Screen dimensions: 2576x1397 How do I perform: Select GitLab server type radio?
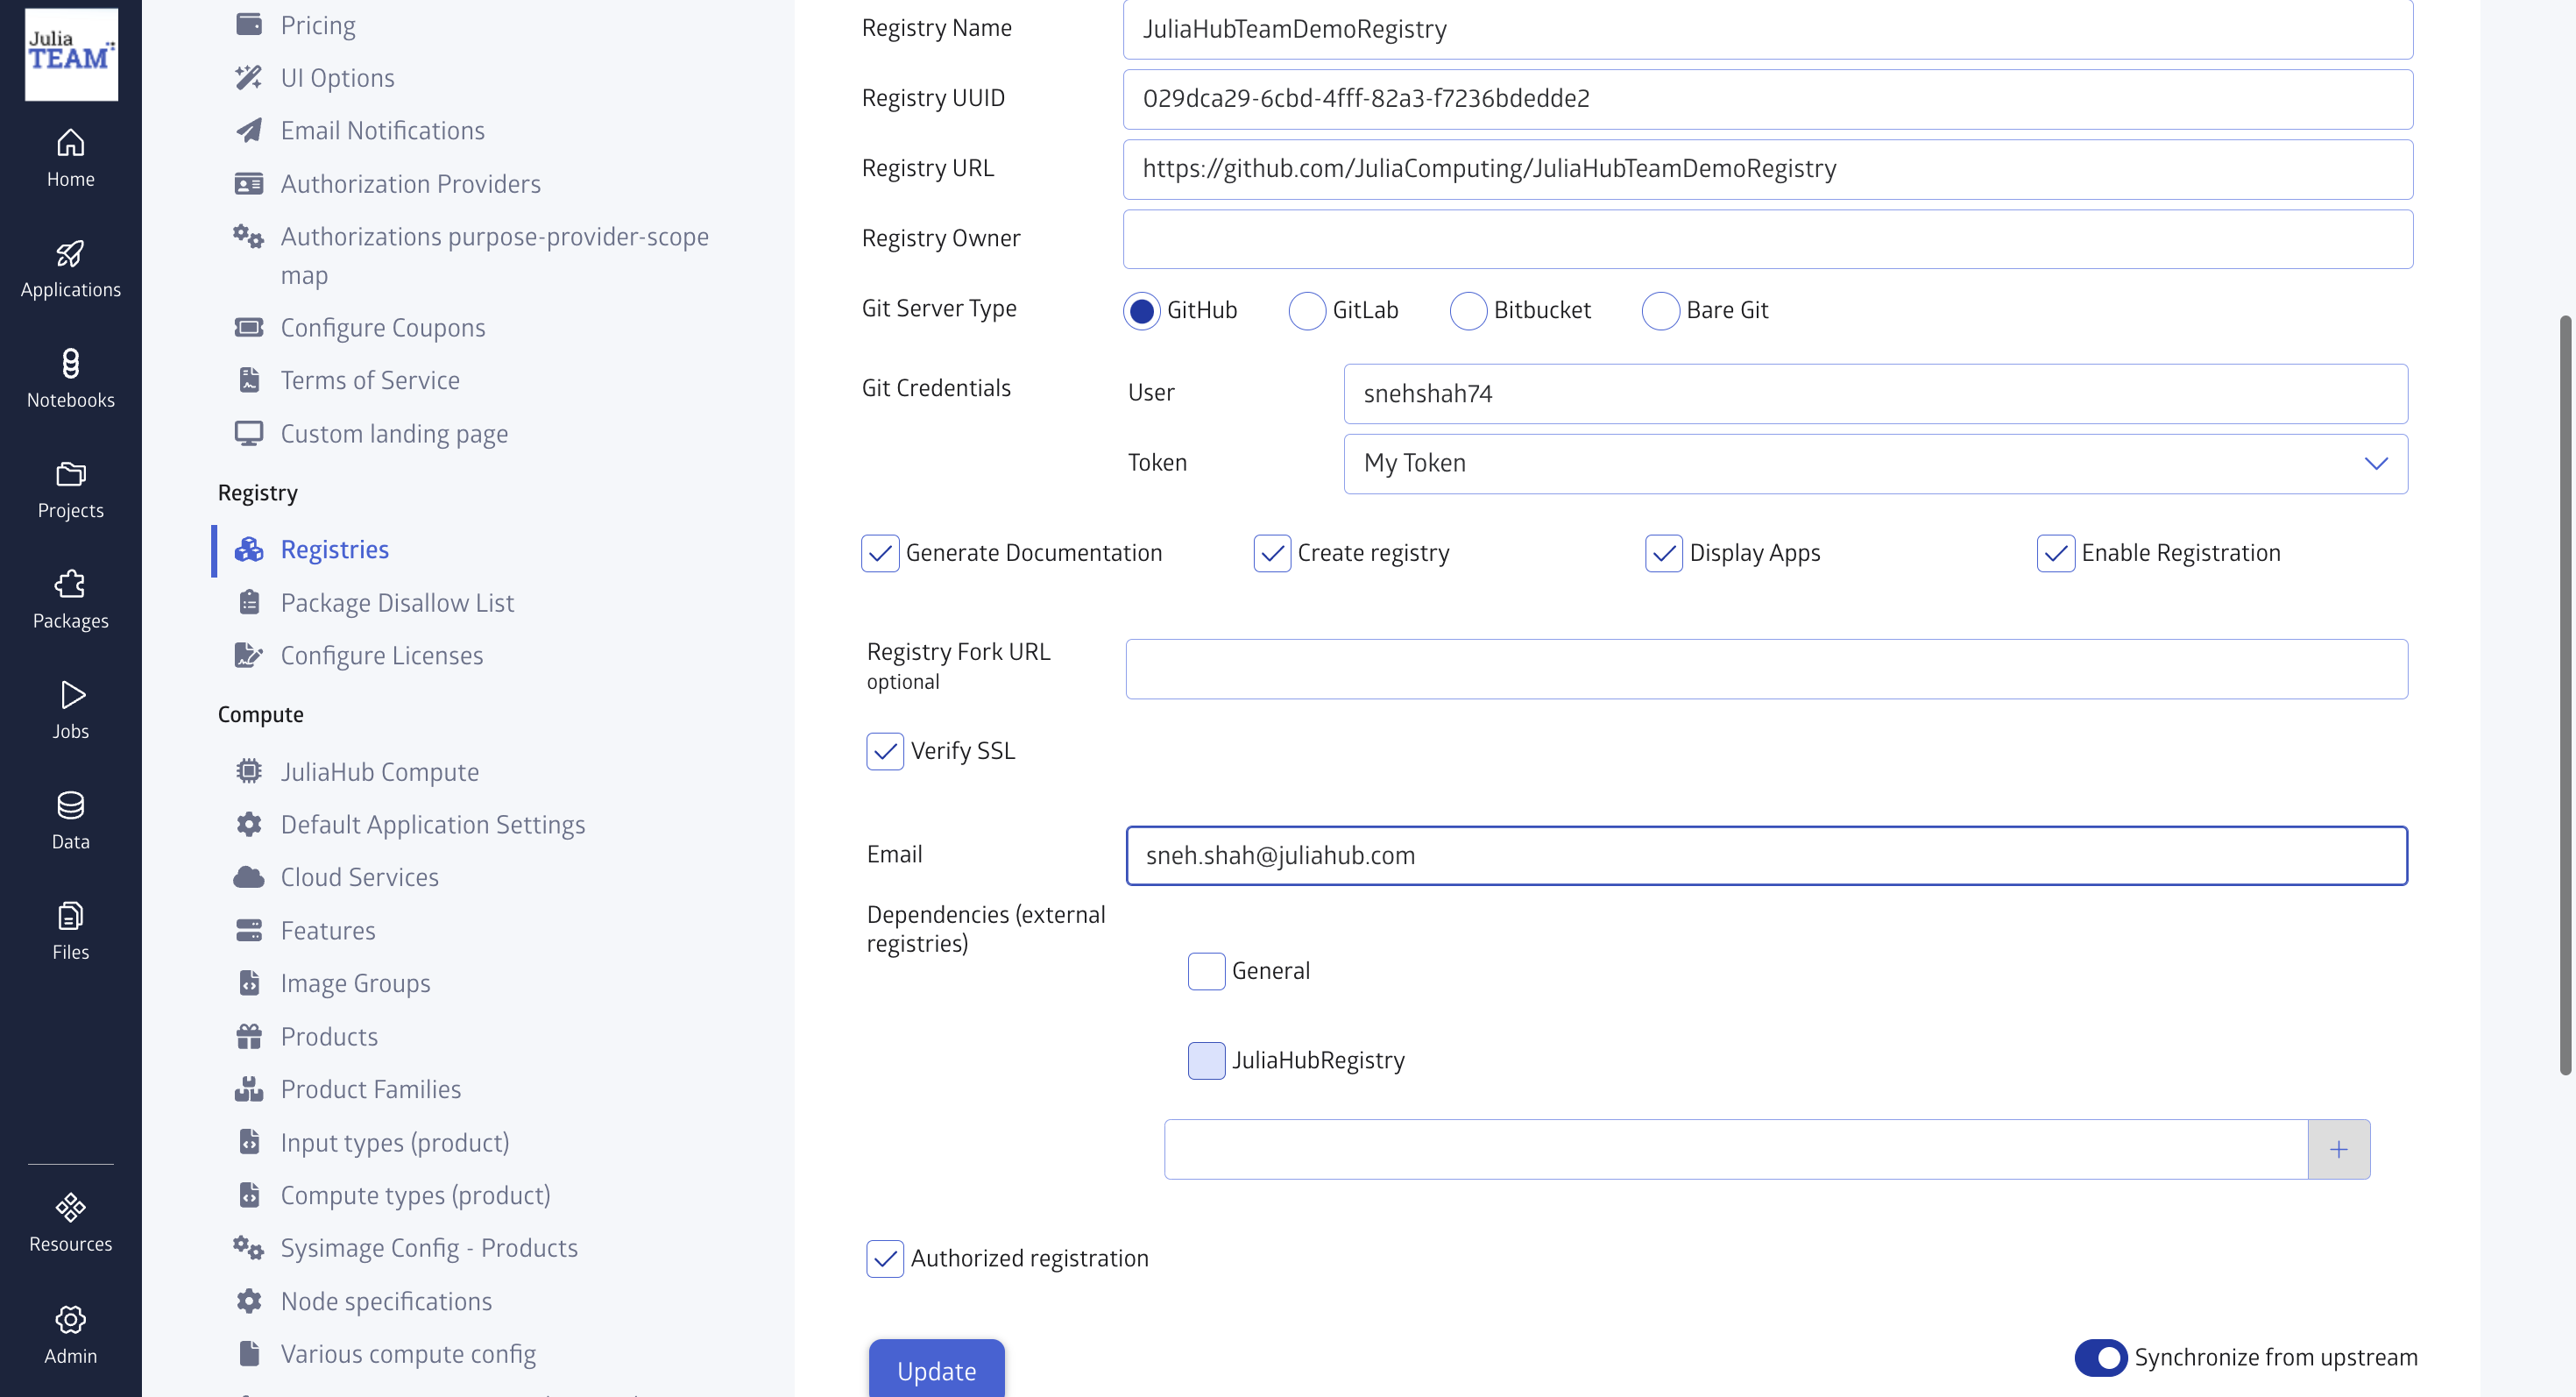click(1306, 310)
